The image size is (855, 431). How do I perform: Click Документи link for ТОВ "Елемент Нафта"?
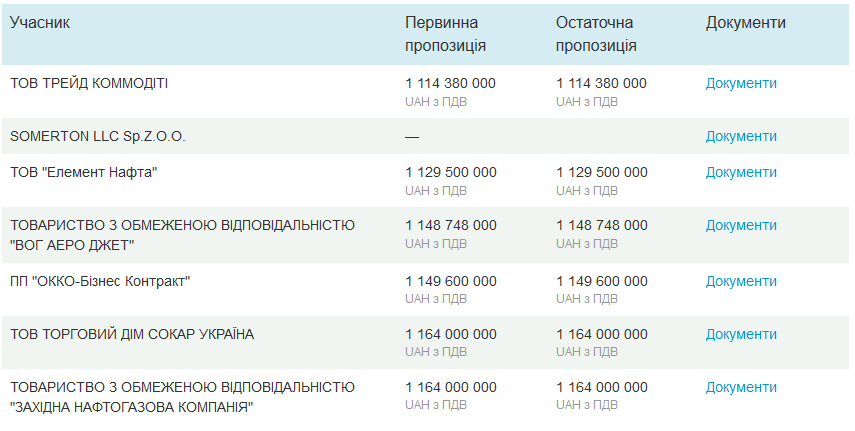pyautogui.click(x=741, y=172)
